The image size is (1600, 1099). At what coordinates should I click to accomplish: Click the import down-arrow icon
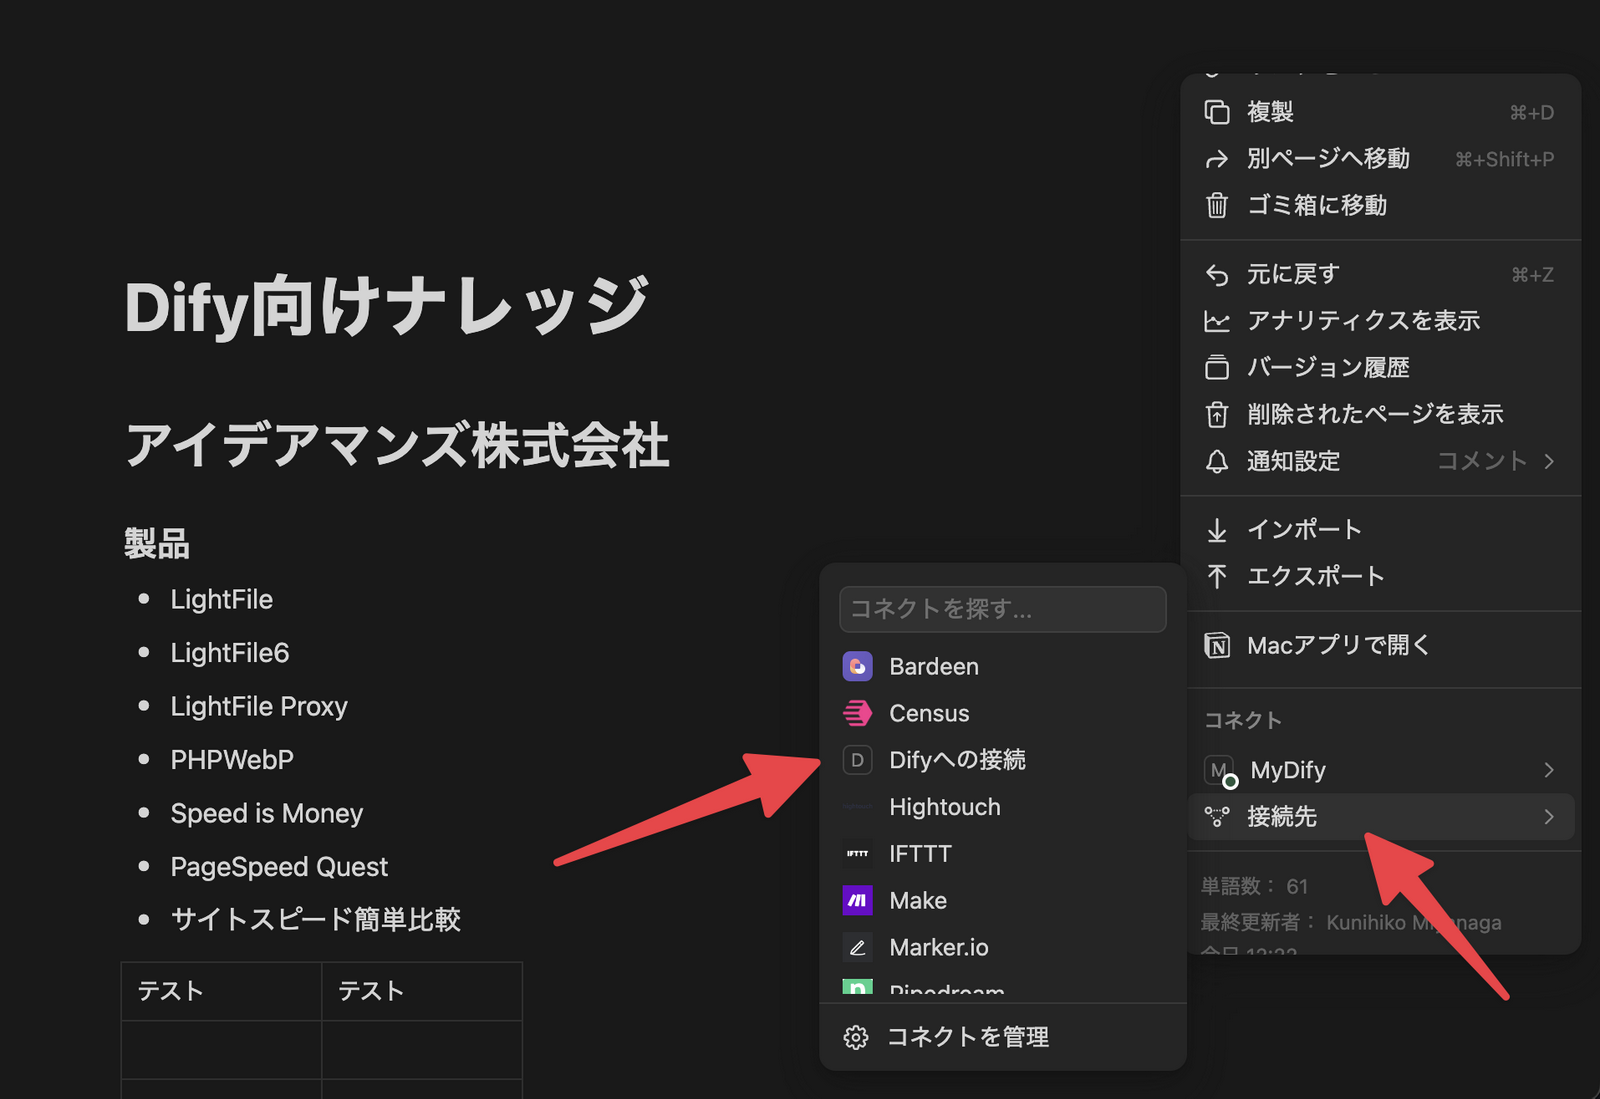[x=1217, y=530]
